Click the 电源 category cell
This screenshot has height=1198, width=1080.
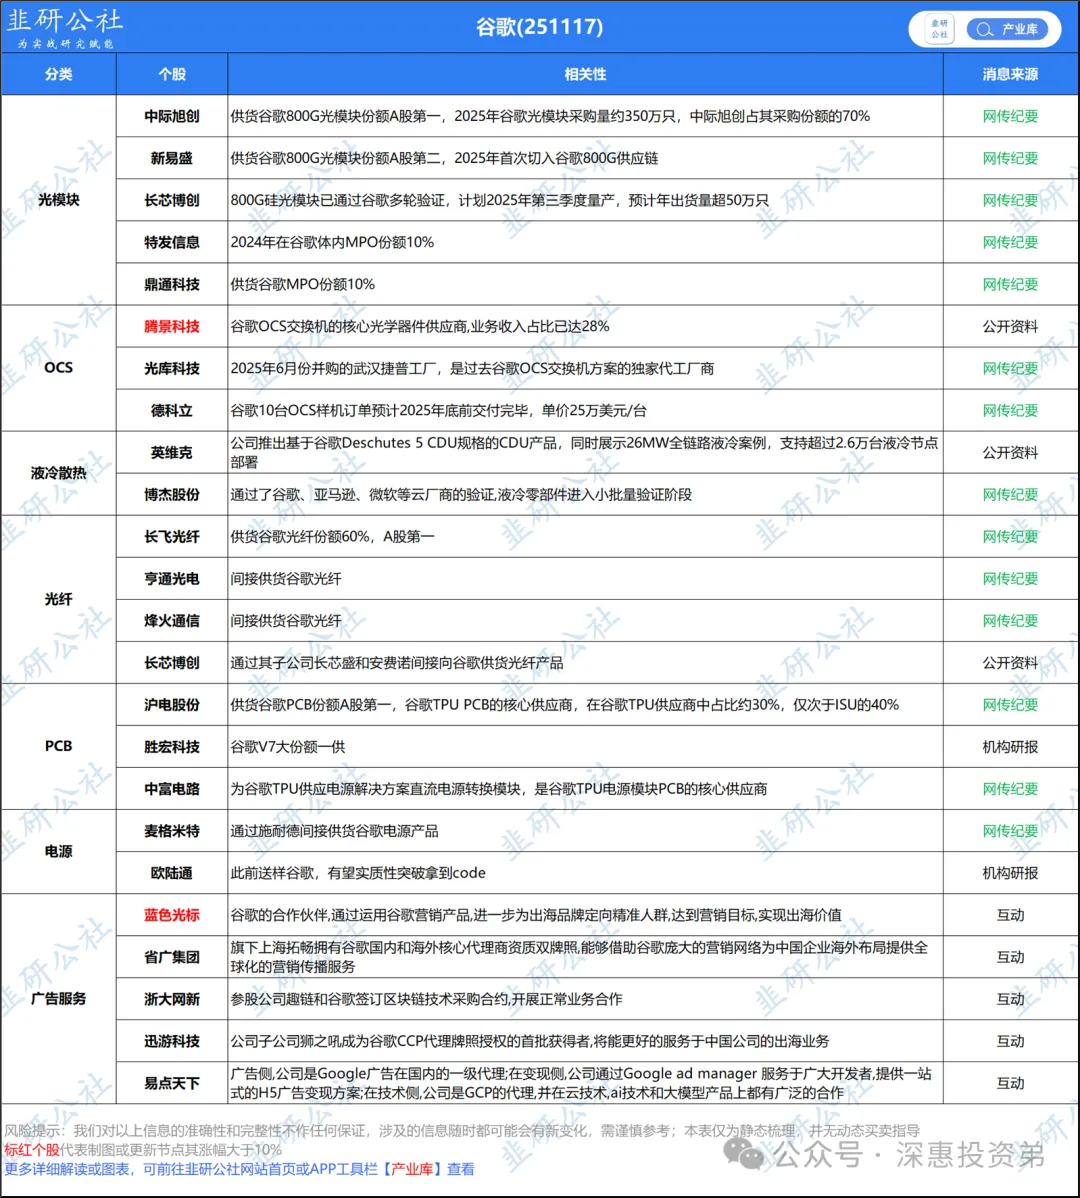(59, 851)
